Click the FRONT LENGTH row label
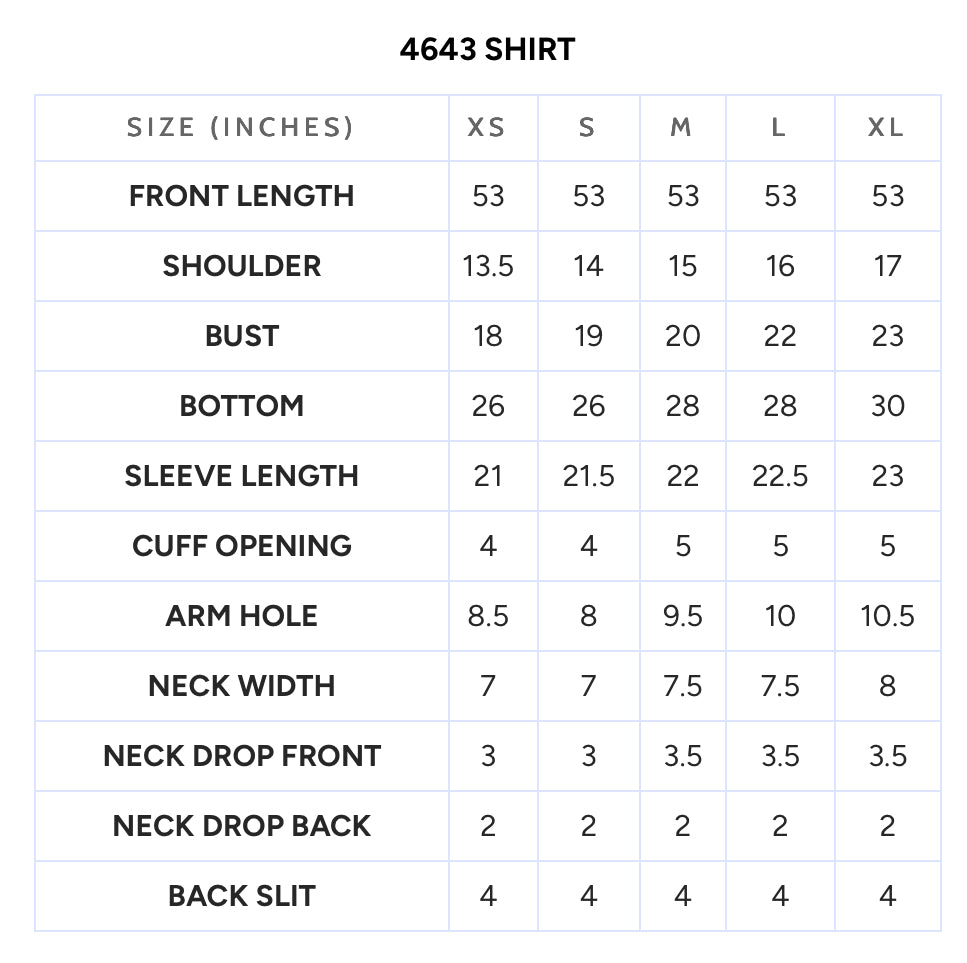The image size is (967, 963). pos(242,196)
